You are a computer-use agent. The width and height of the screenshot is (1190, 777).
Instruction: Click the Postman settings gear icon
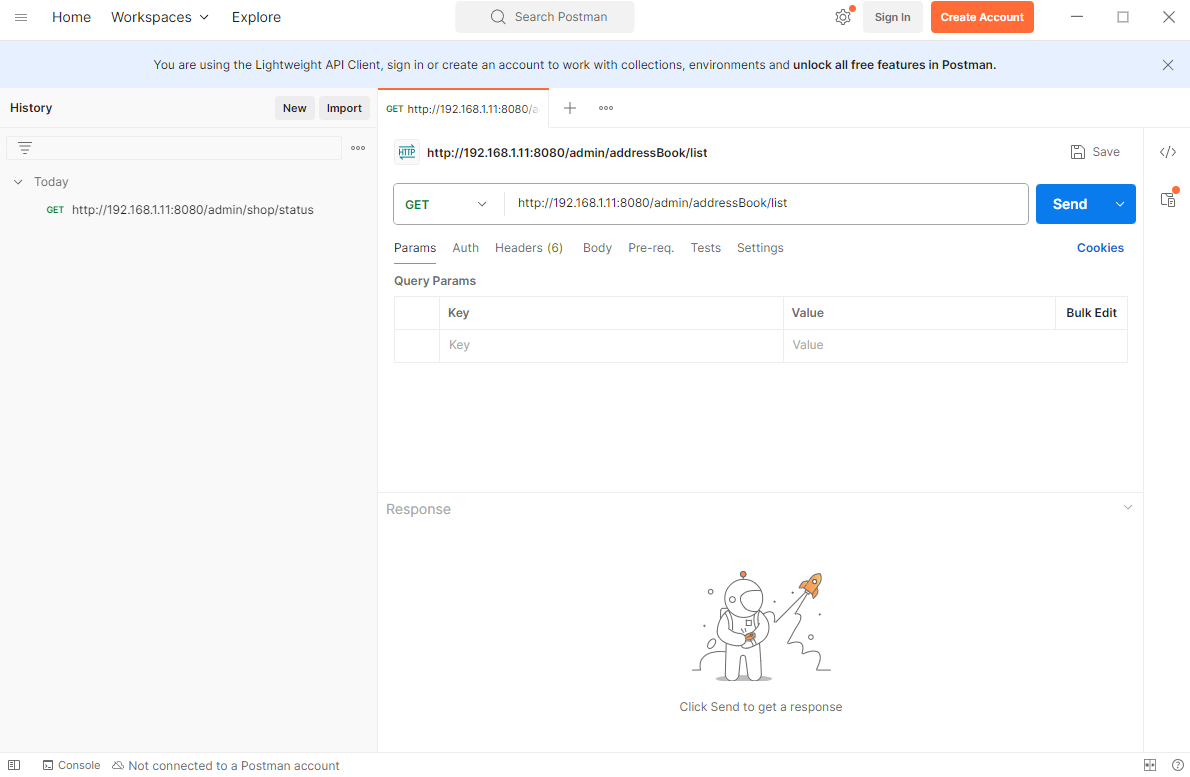pos(842,17)
